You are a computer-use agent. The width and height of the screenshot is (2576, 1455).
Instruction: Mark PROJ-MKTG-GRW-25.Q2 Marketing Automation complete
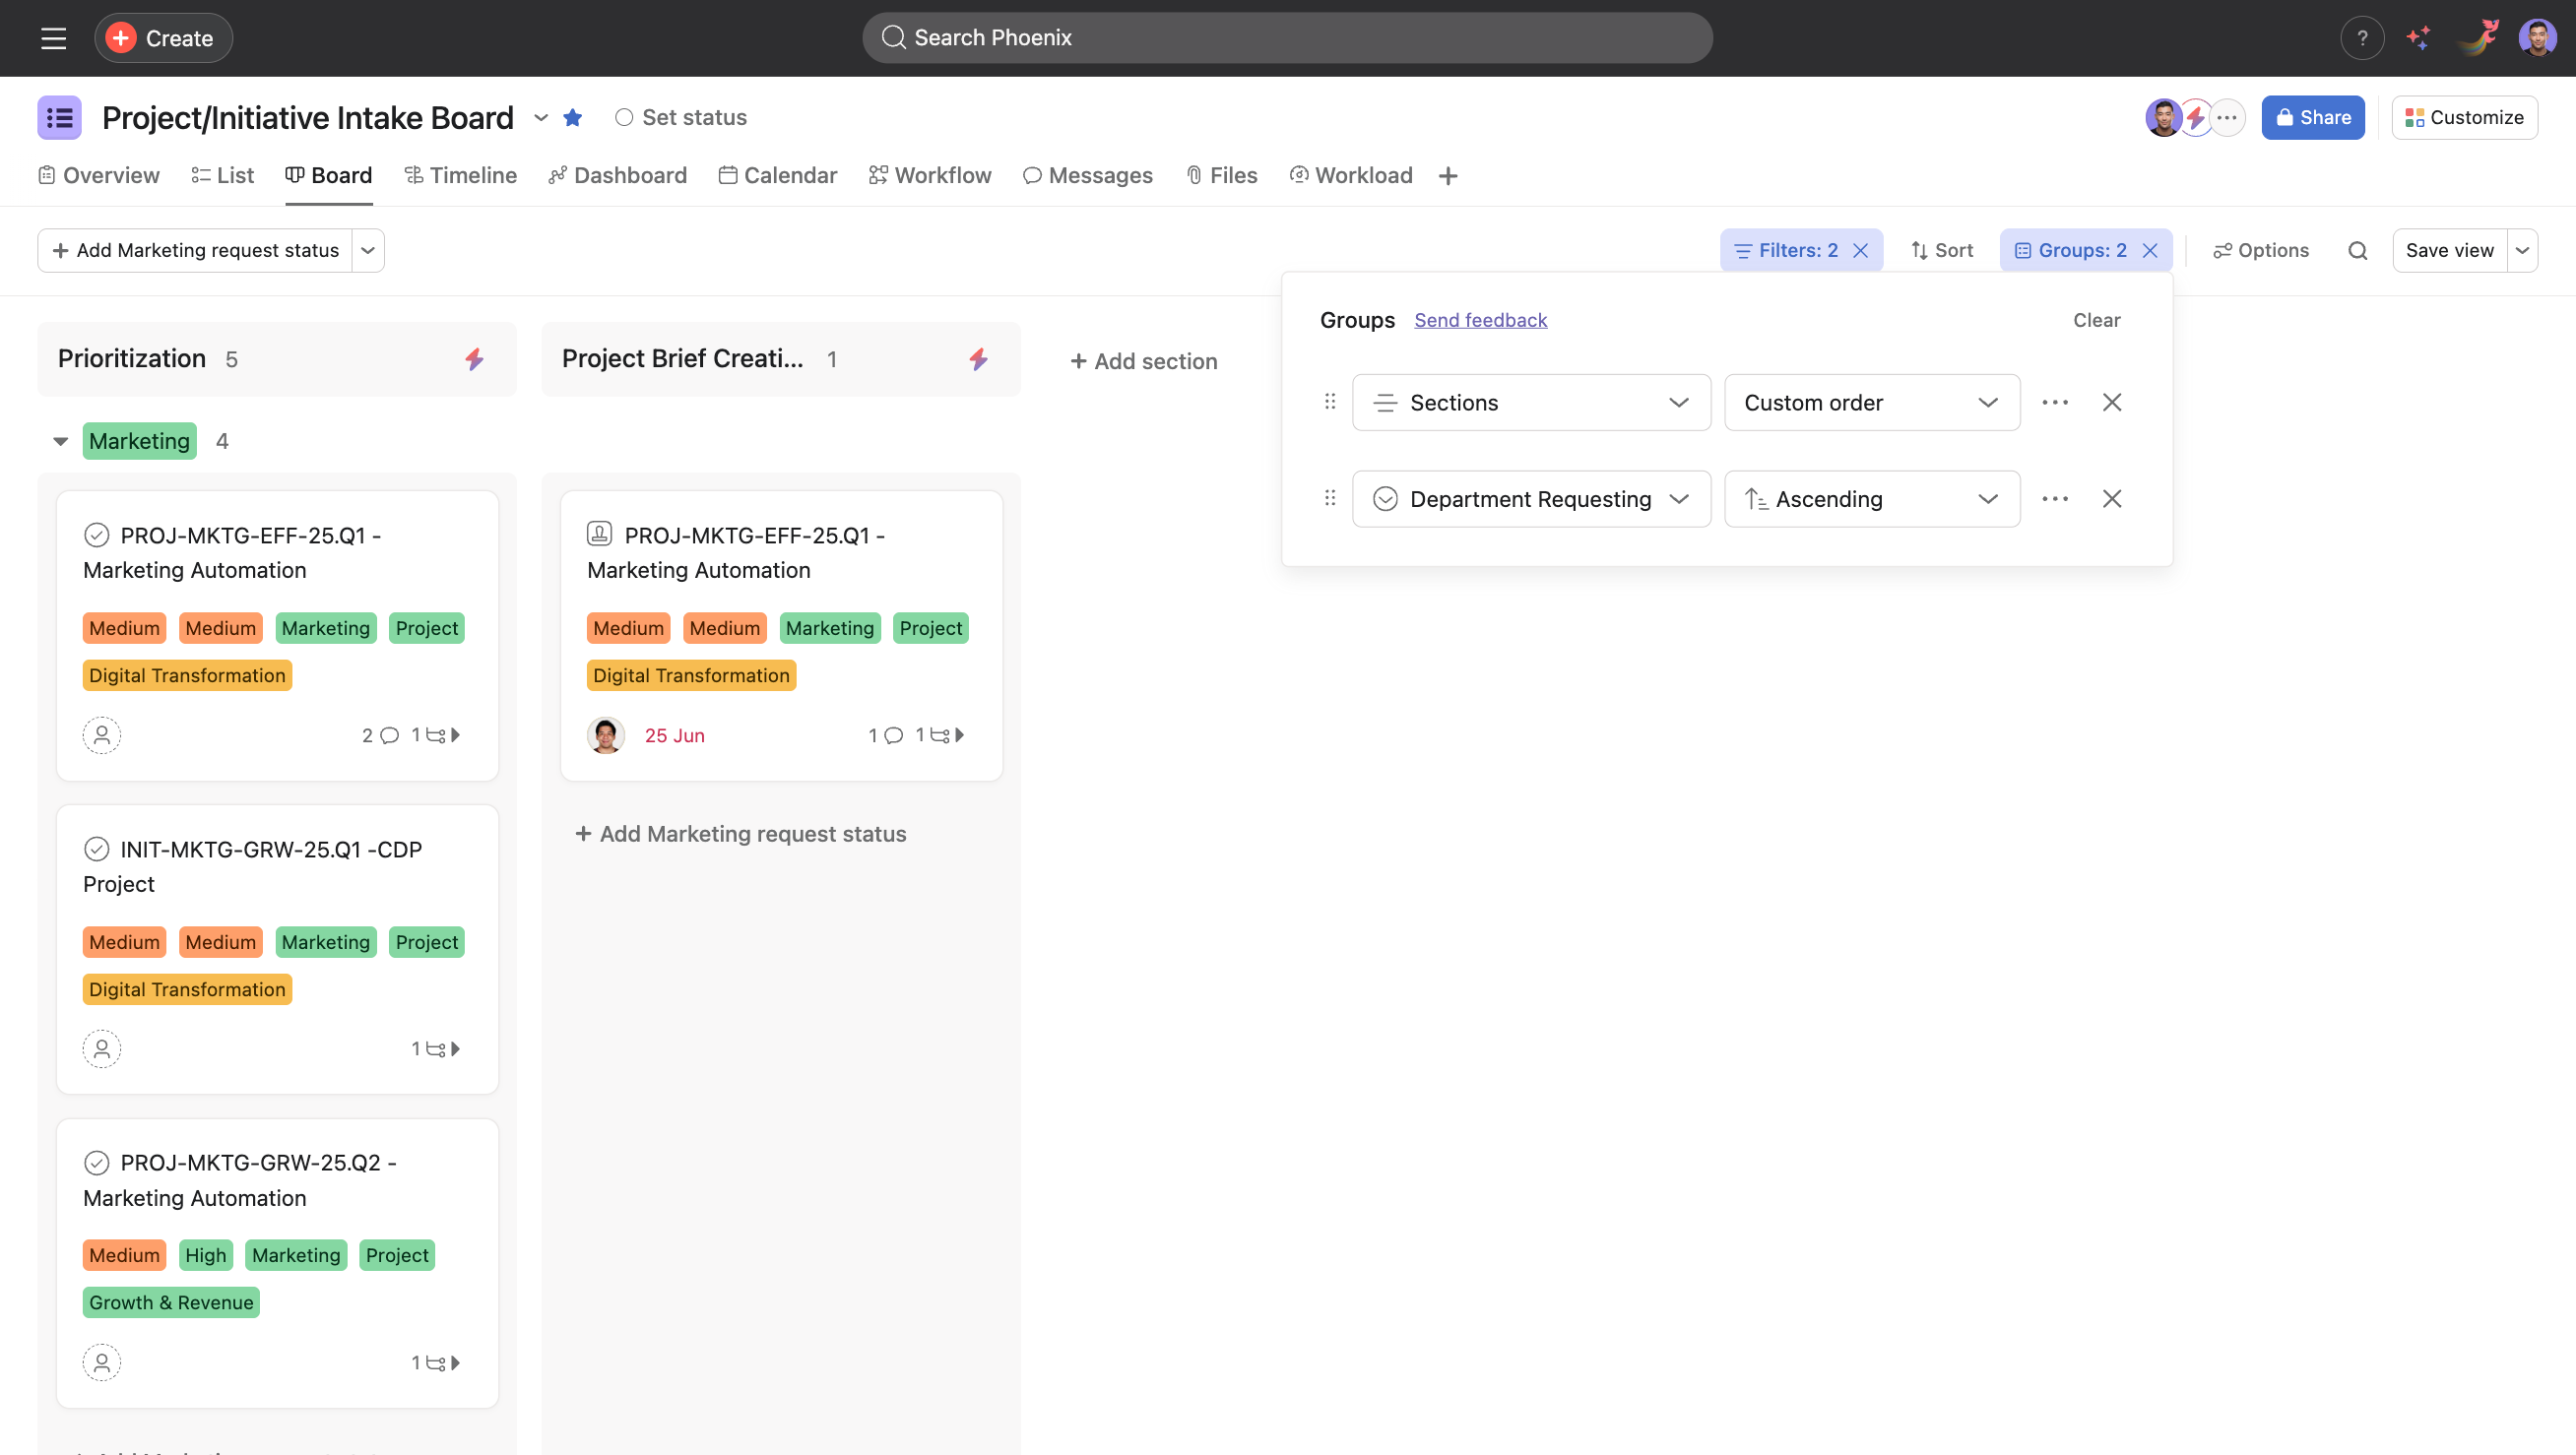click(x=97, y=1162)
